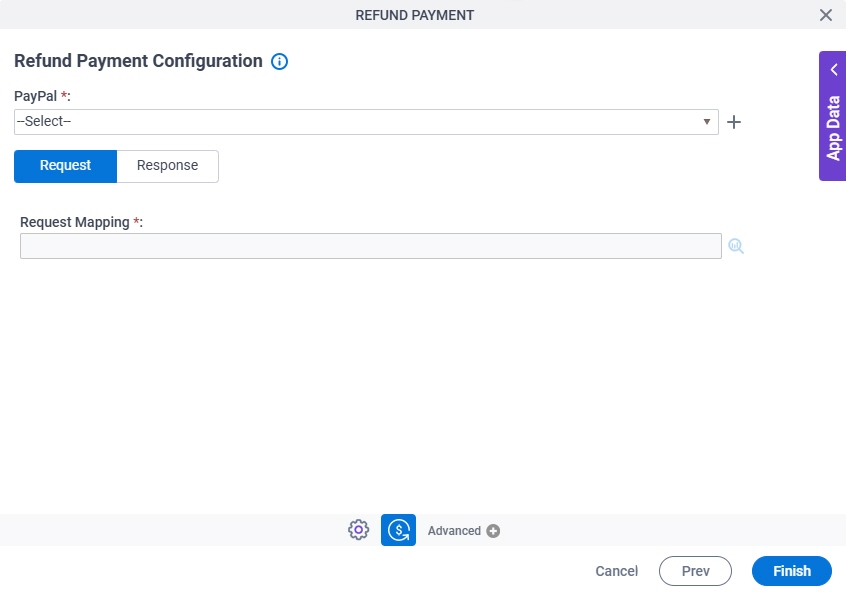Close the Refund Payment dialog
846x595 pixels.
coord(825,15)
